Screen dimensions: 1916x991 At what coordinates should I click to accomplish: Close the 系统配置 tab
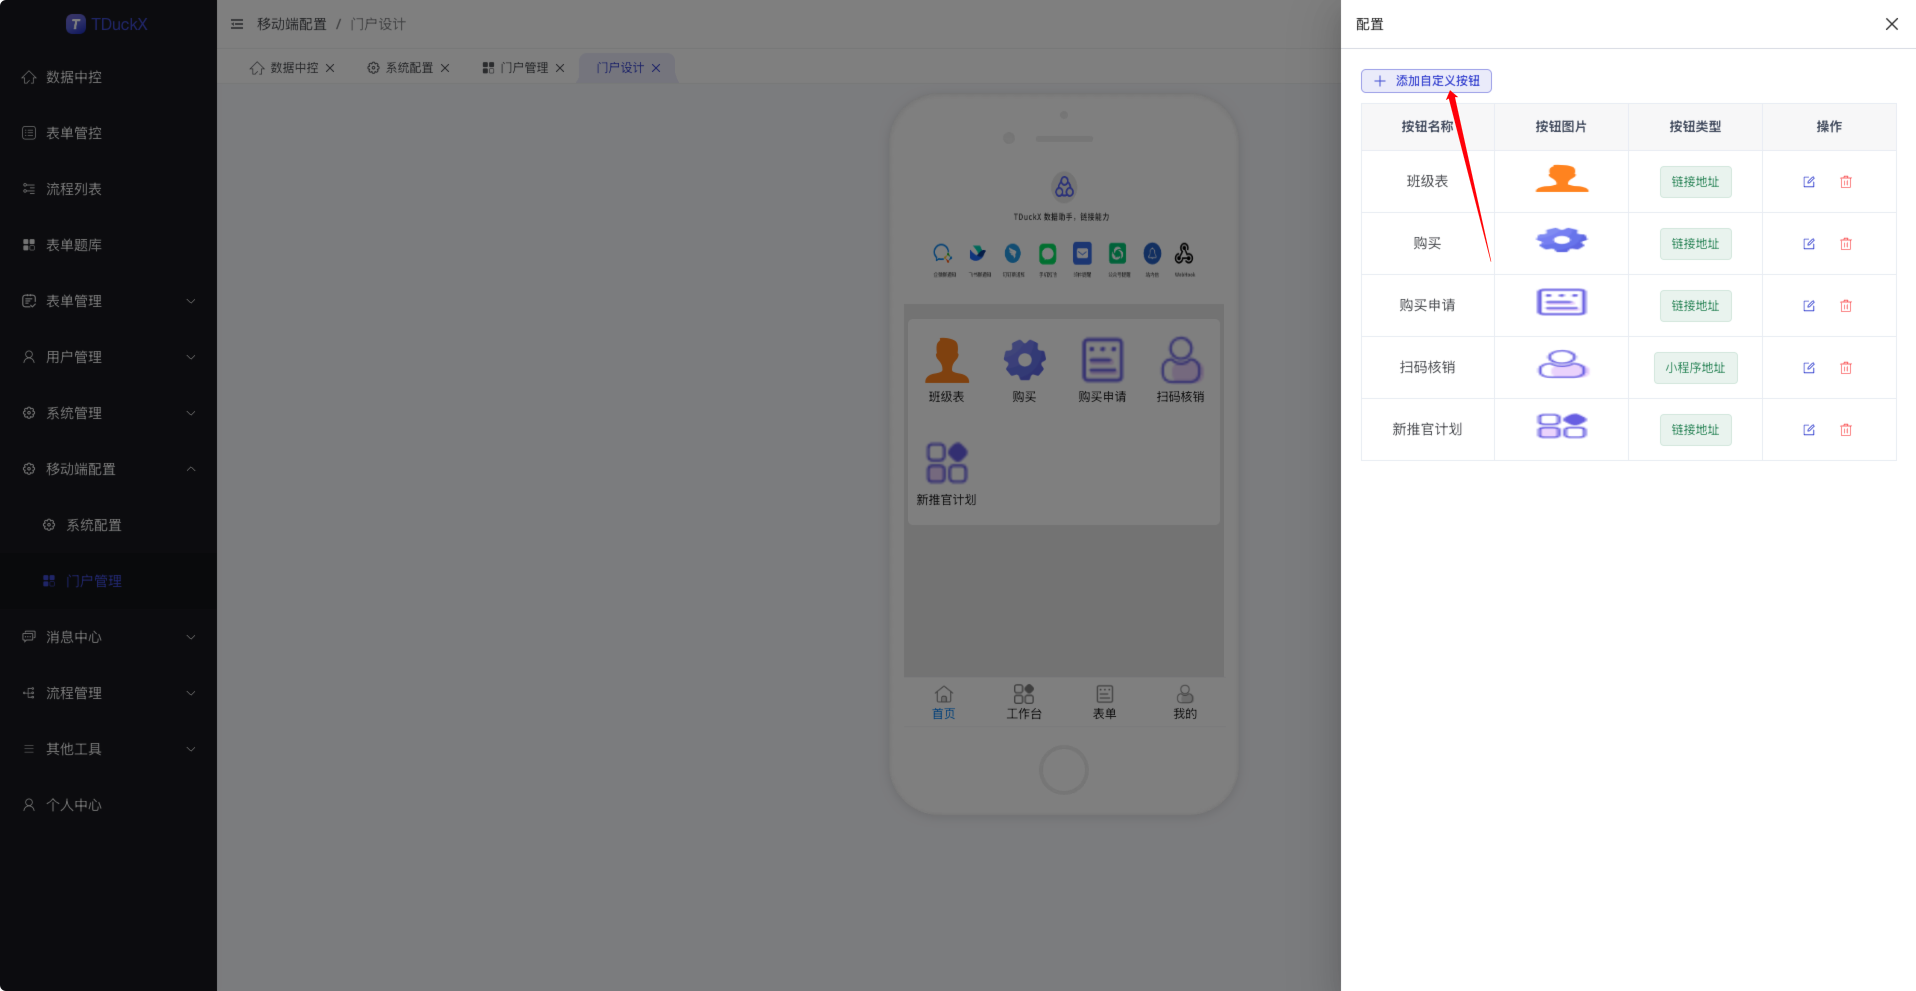coord(445,68)
